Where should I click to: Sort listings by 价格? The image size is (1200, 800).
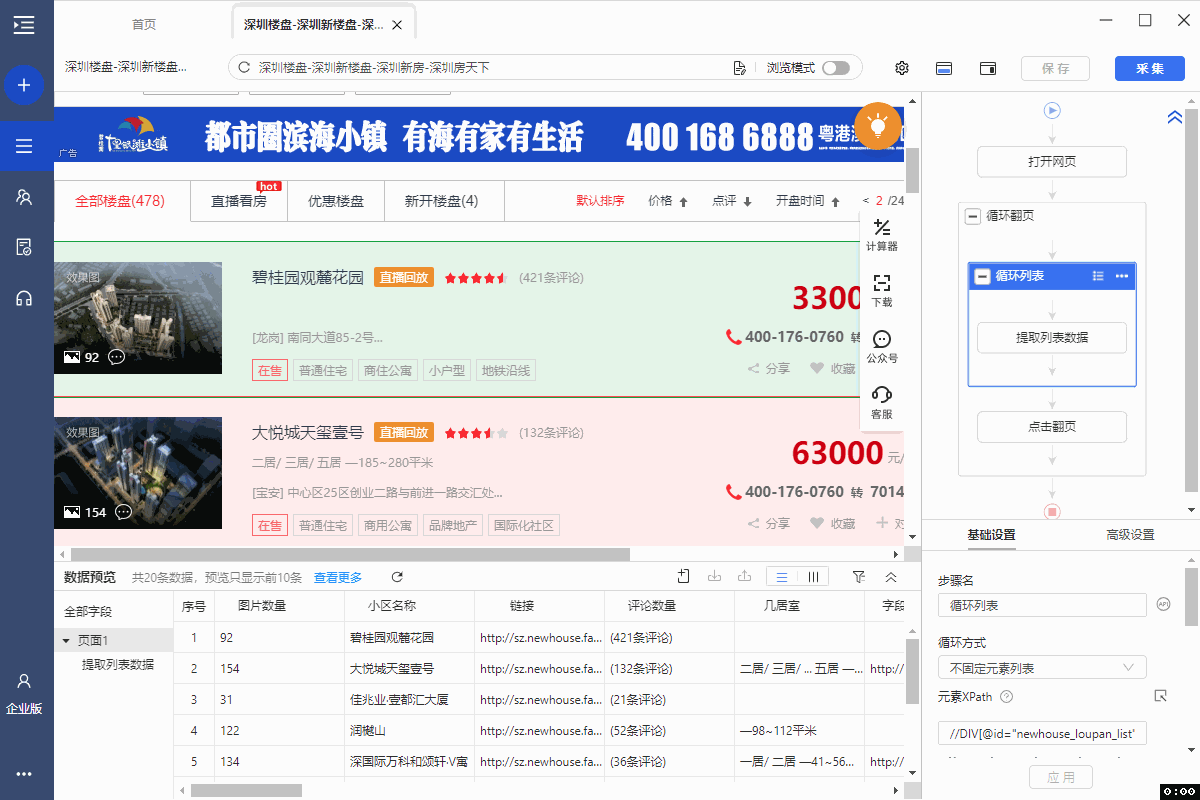(668, 201)
